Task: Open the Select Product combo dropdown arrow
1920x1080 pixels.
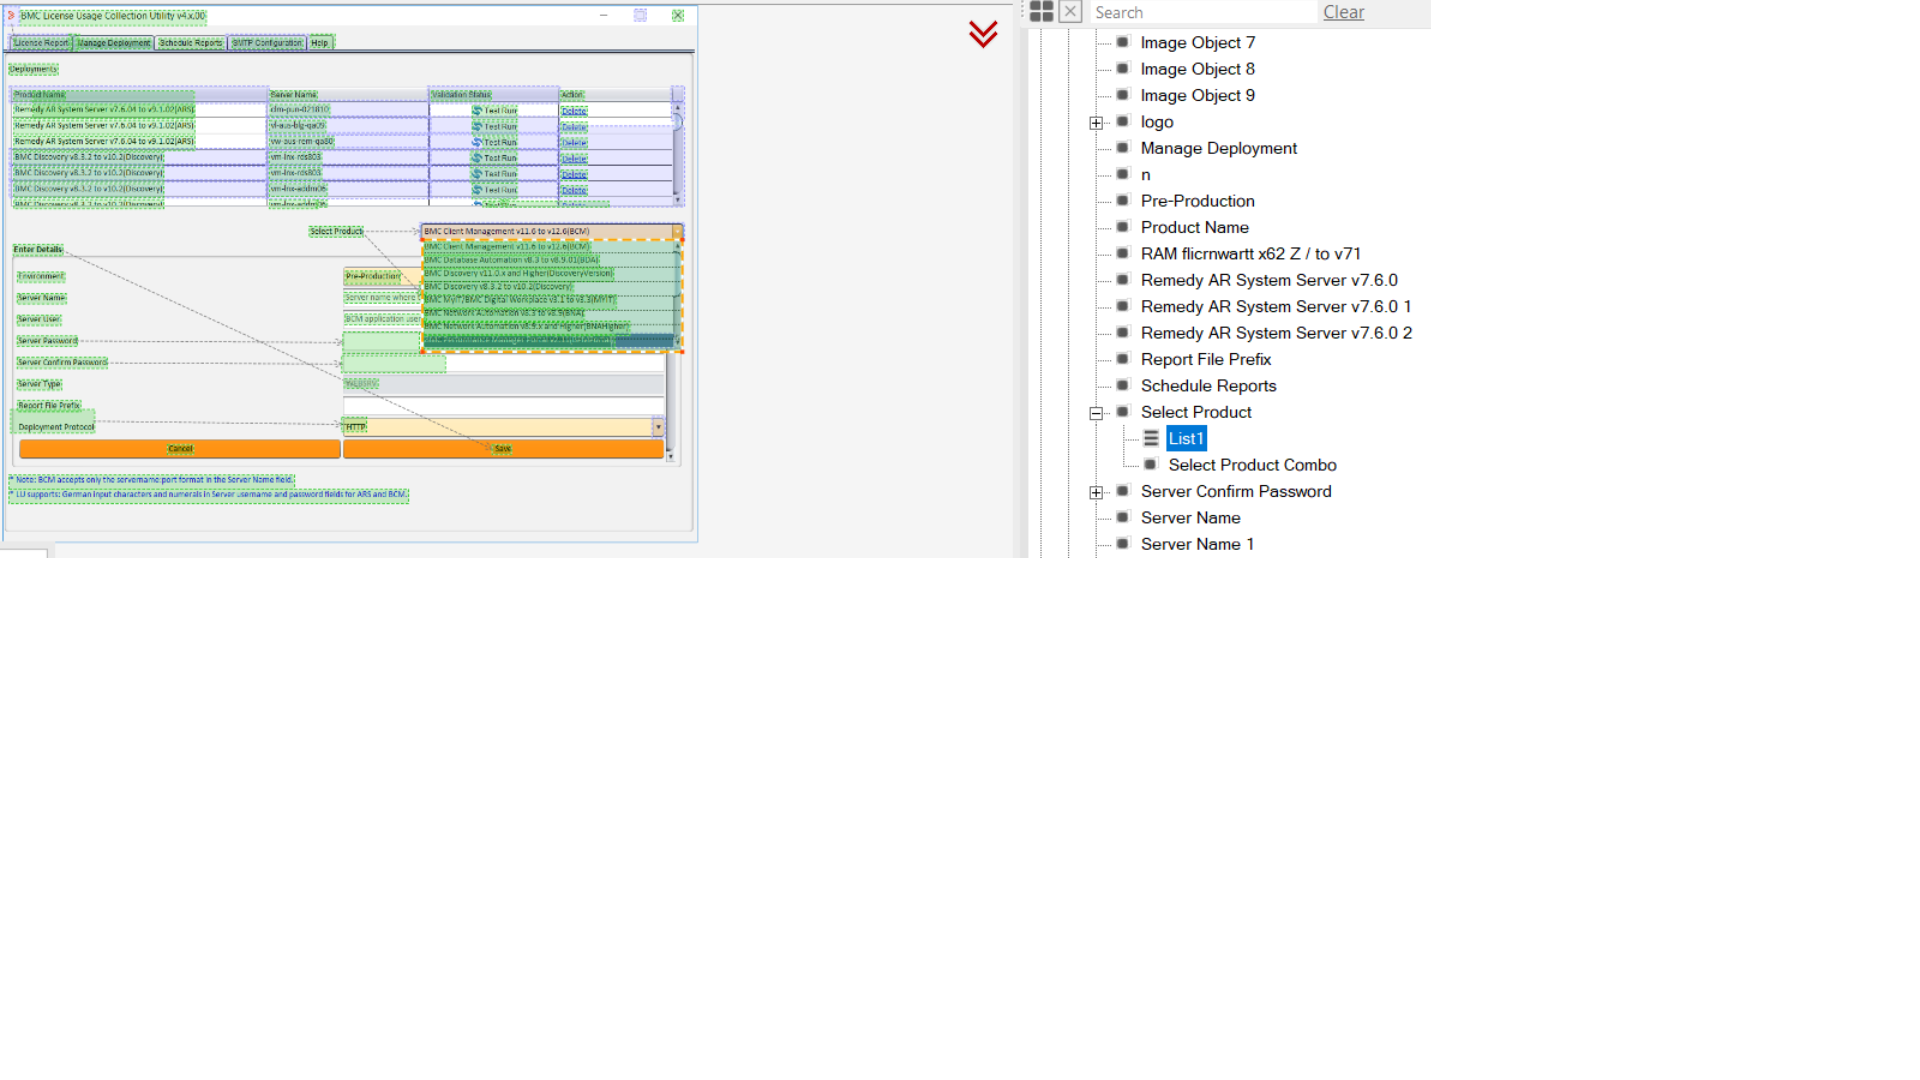Action: click(677, 231)
